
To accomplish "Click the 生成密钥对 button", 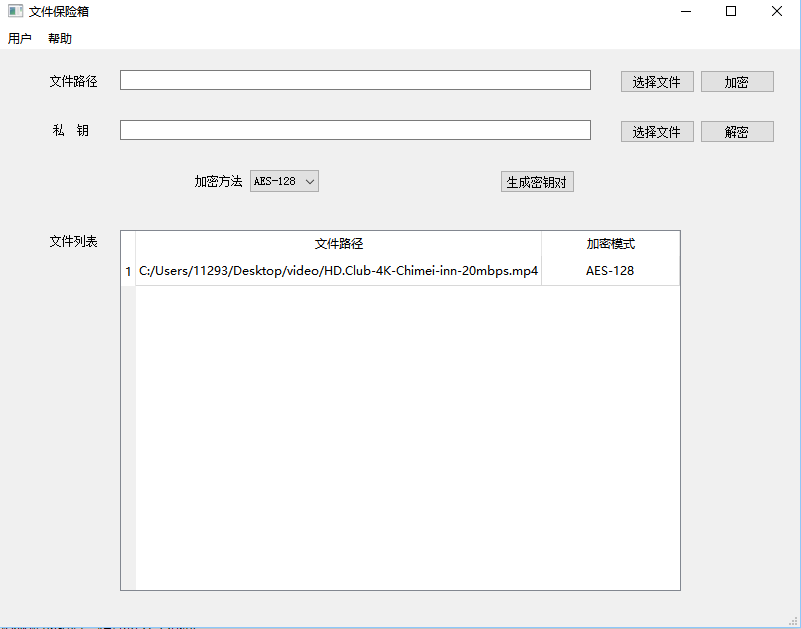I will click(537, 182).
